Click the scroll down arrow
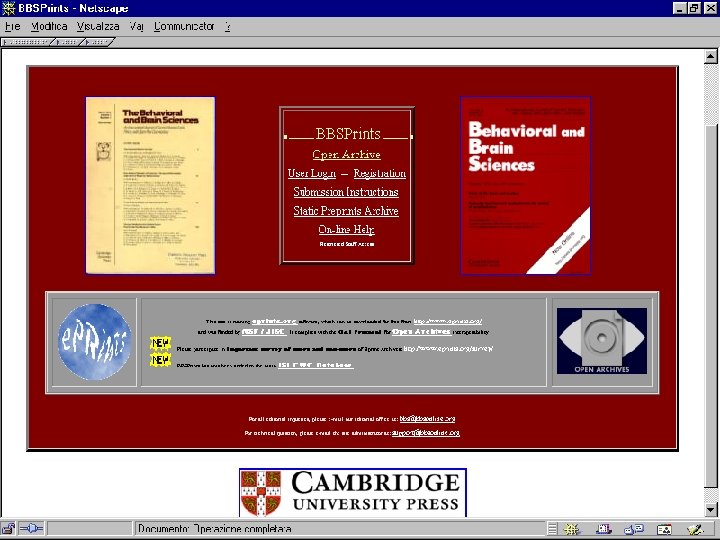Screen dimensions: 720x540 point(710,509)
